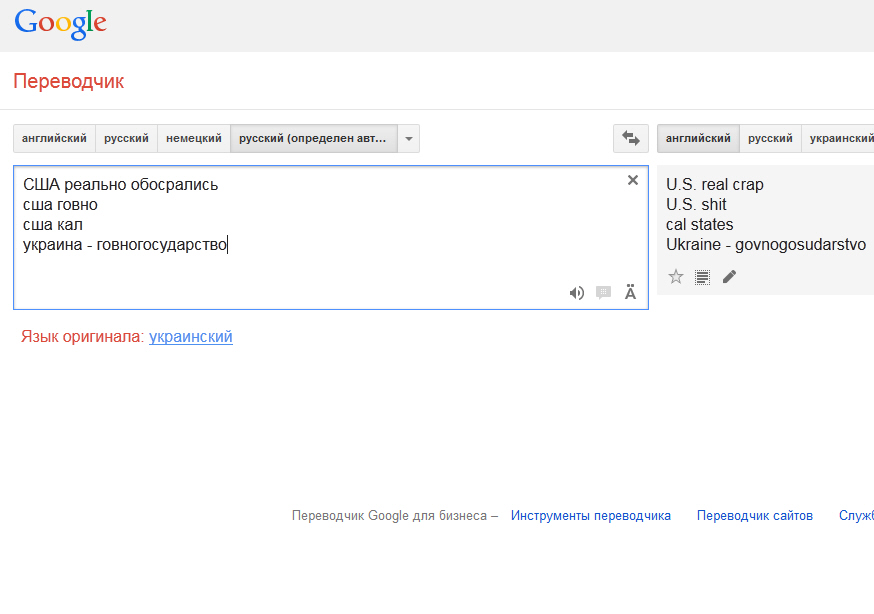874x614 pixels.
Task: Click the pencil icon to suggest an edit
Action: 729,277
